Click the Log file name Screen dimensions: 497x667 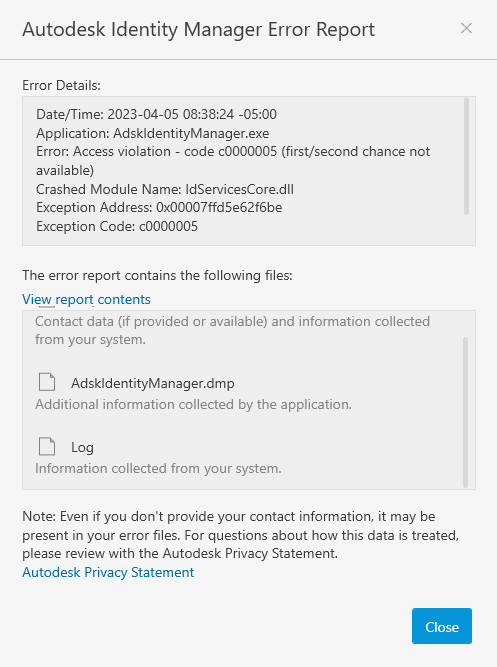click(82, 448)
